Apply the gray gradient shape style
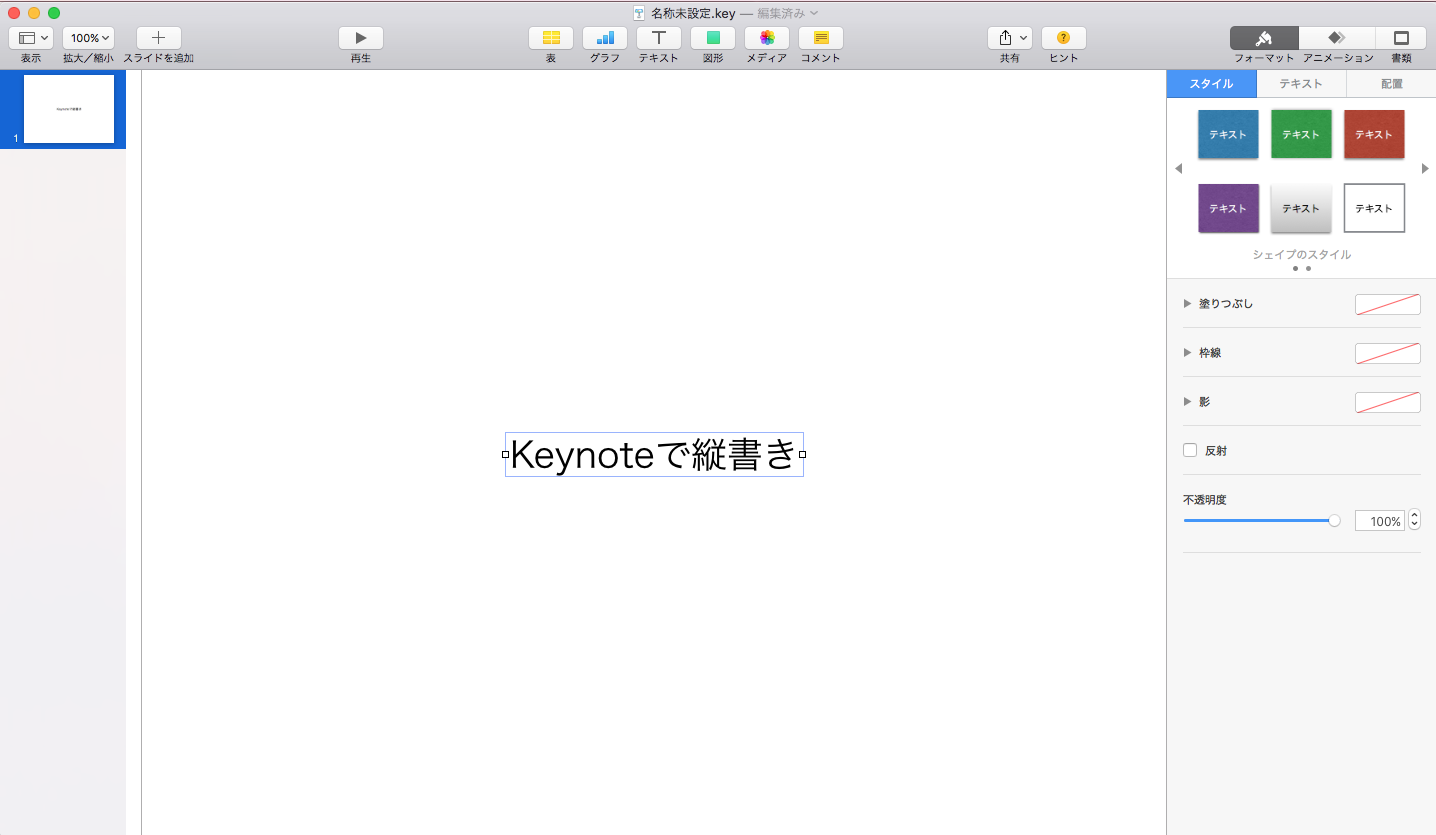Screen dimensions: 1436x835 [x=1301, y=208]
